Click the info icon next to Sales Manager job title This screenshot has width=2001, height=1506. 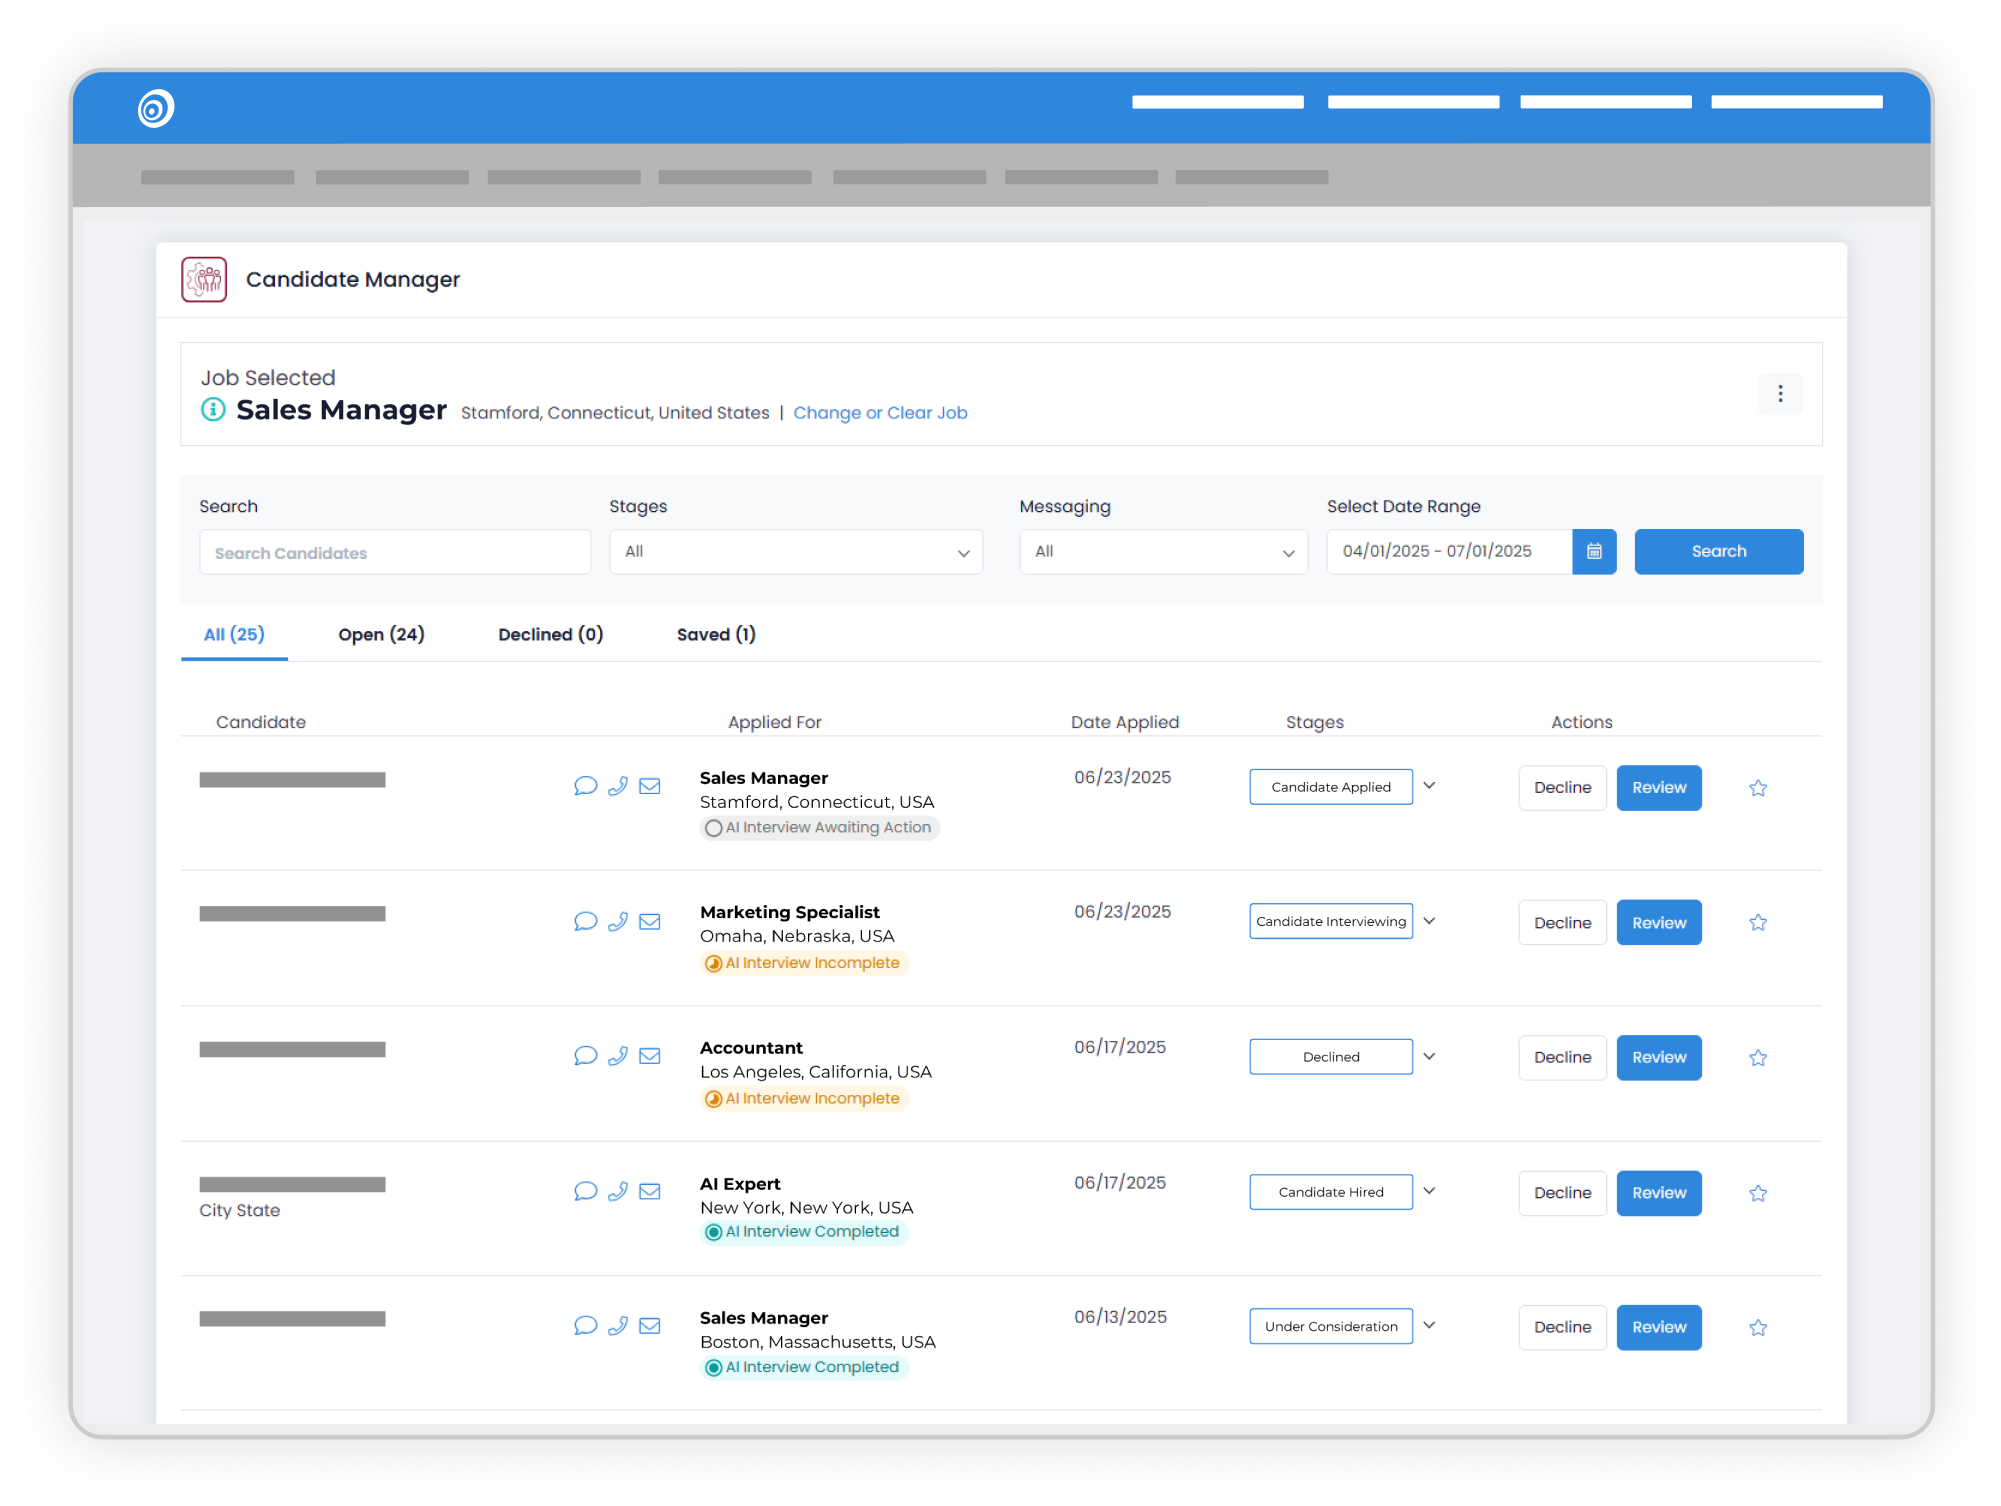pyautogui.click(x=211, y=409)
